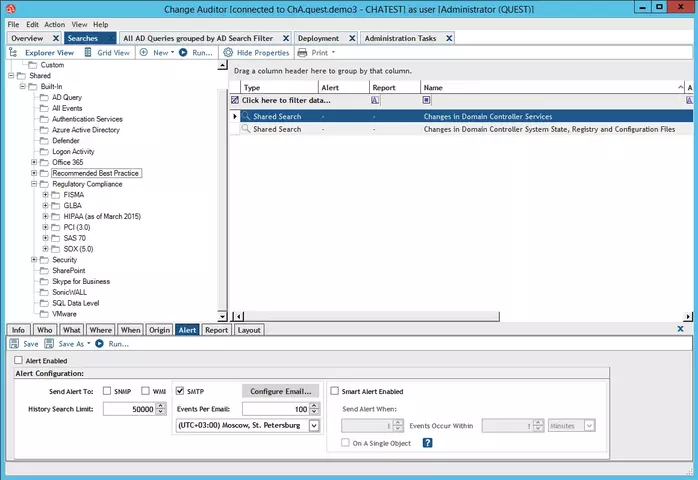Click the History Search Limit input field
This screenshot has height=480, width=698.
click(130, 409)
